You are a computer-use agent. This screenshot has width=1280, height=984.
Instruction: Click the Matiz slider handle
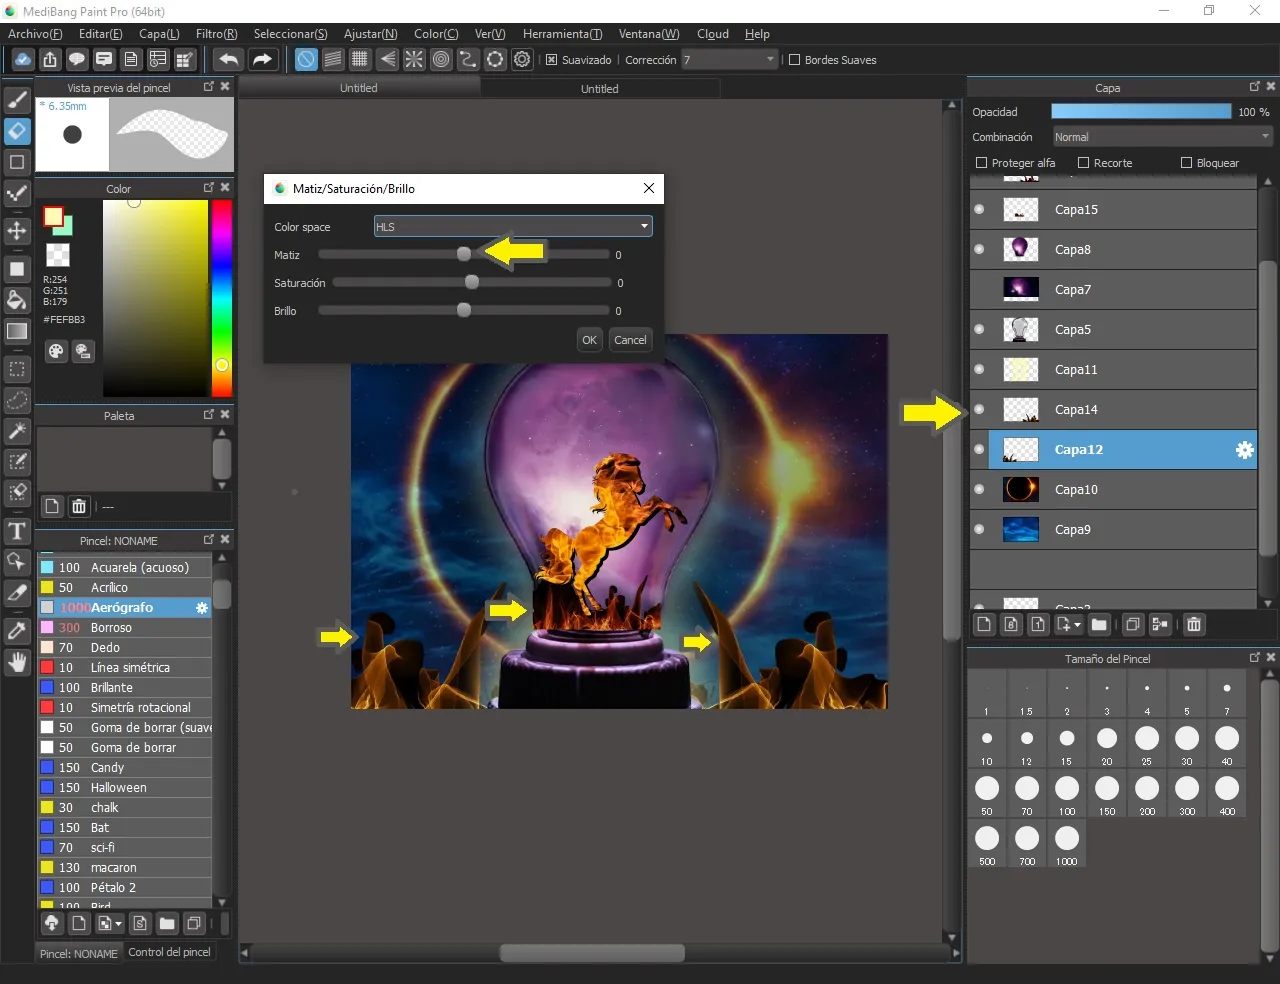coord(464,254)
